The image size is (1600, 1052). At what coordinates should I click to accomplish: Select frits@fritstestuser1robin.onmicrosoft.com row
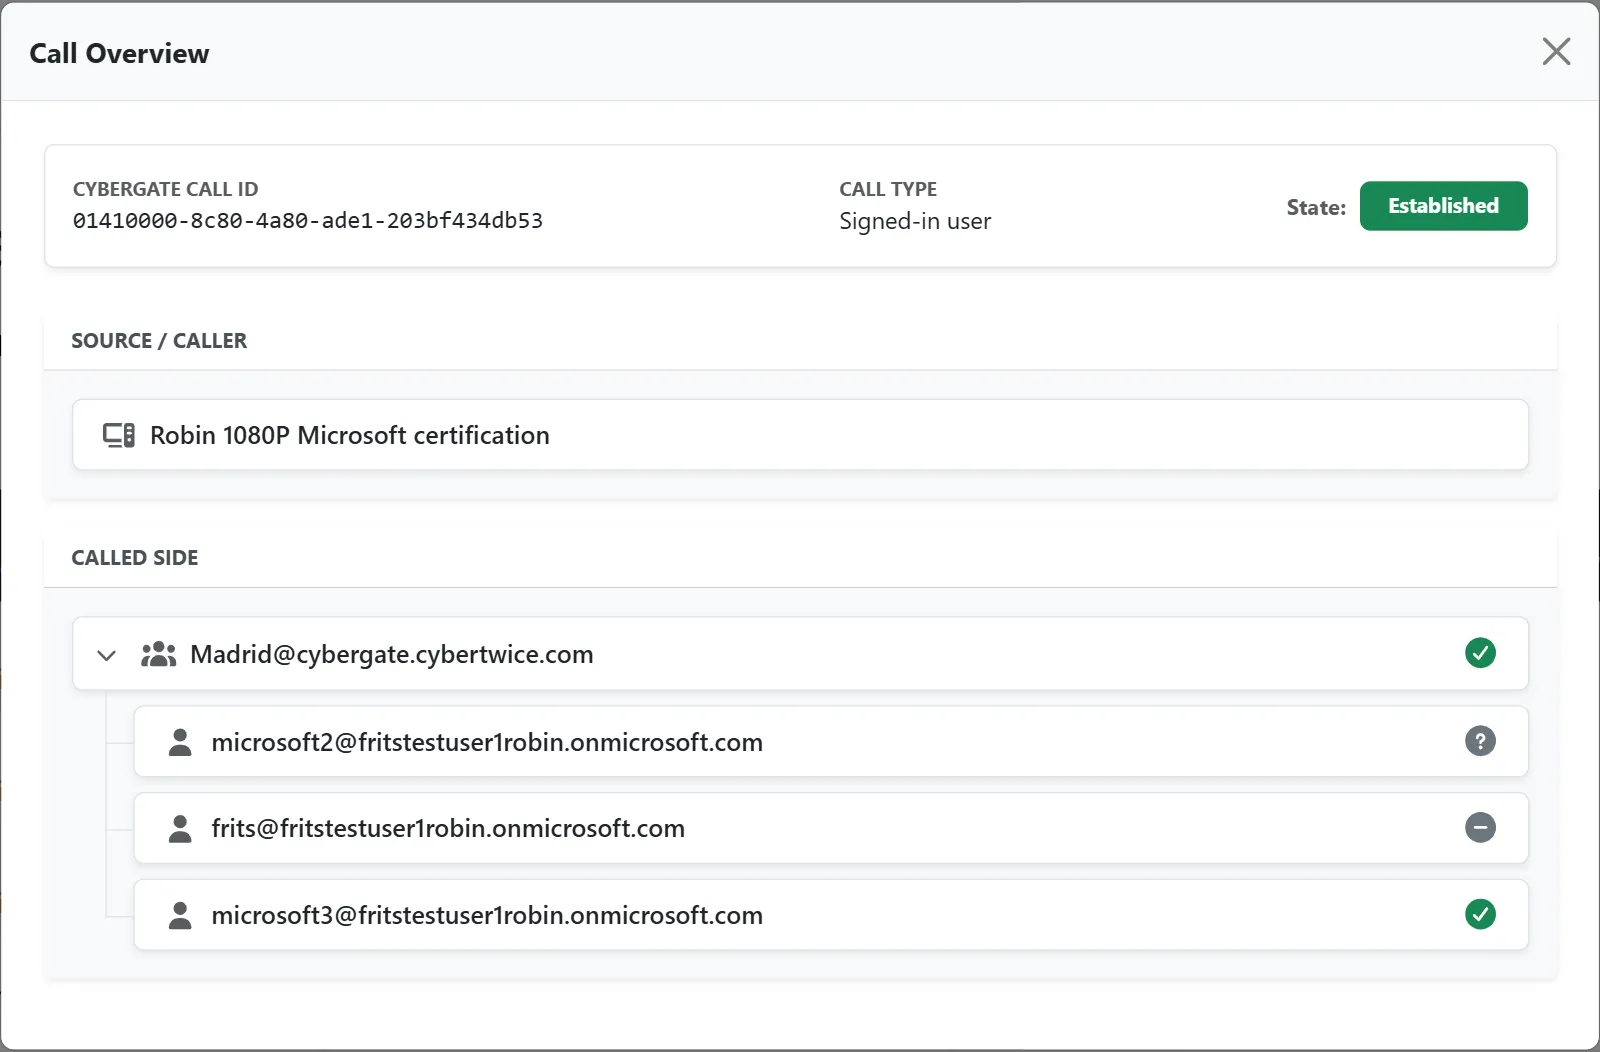(x=831, y=828)
